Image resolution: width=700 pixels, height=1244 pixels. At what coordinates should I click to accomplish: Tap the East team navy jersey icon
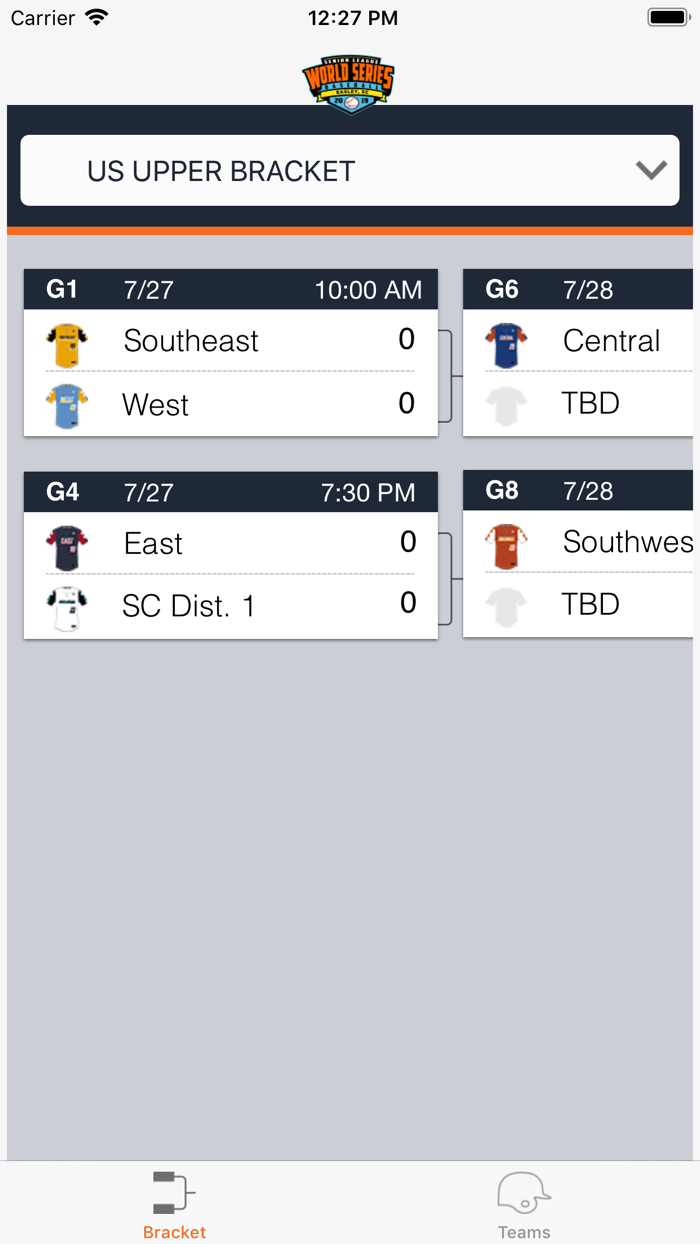[67, 548]
